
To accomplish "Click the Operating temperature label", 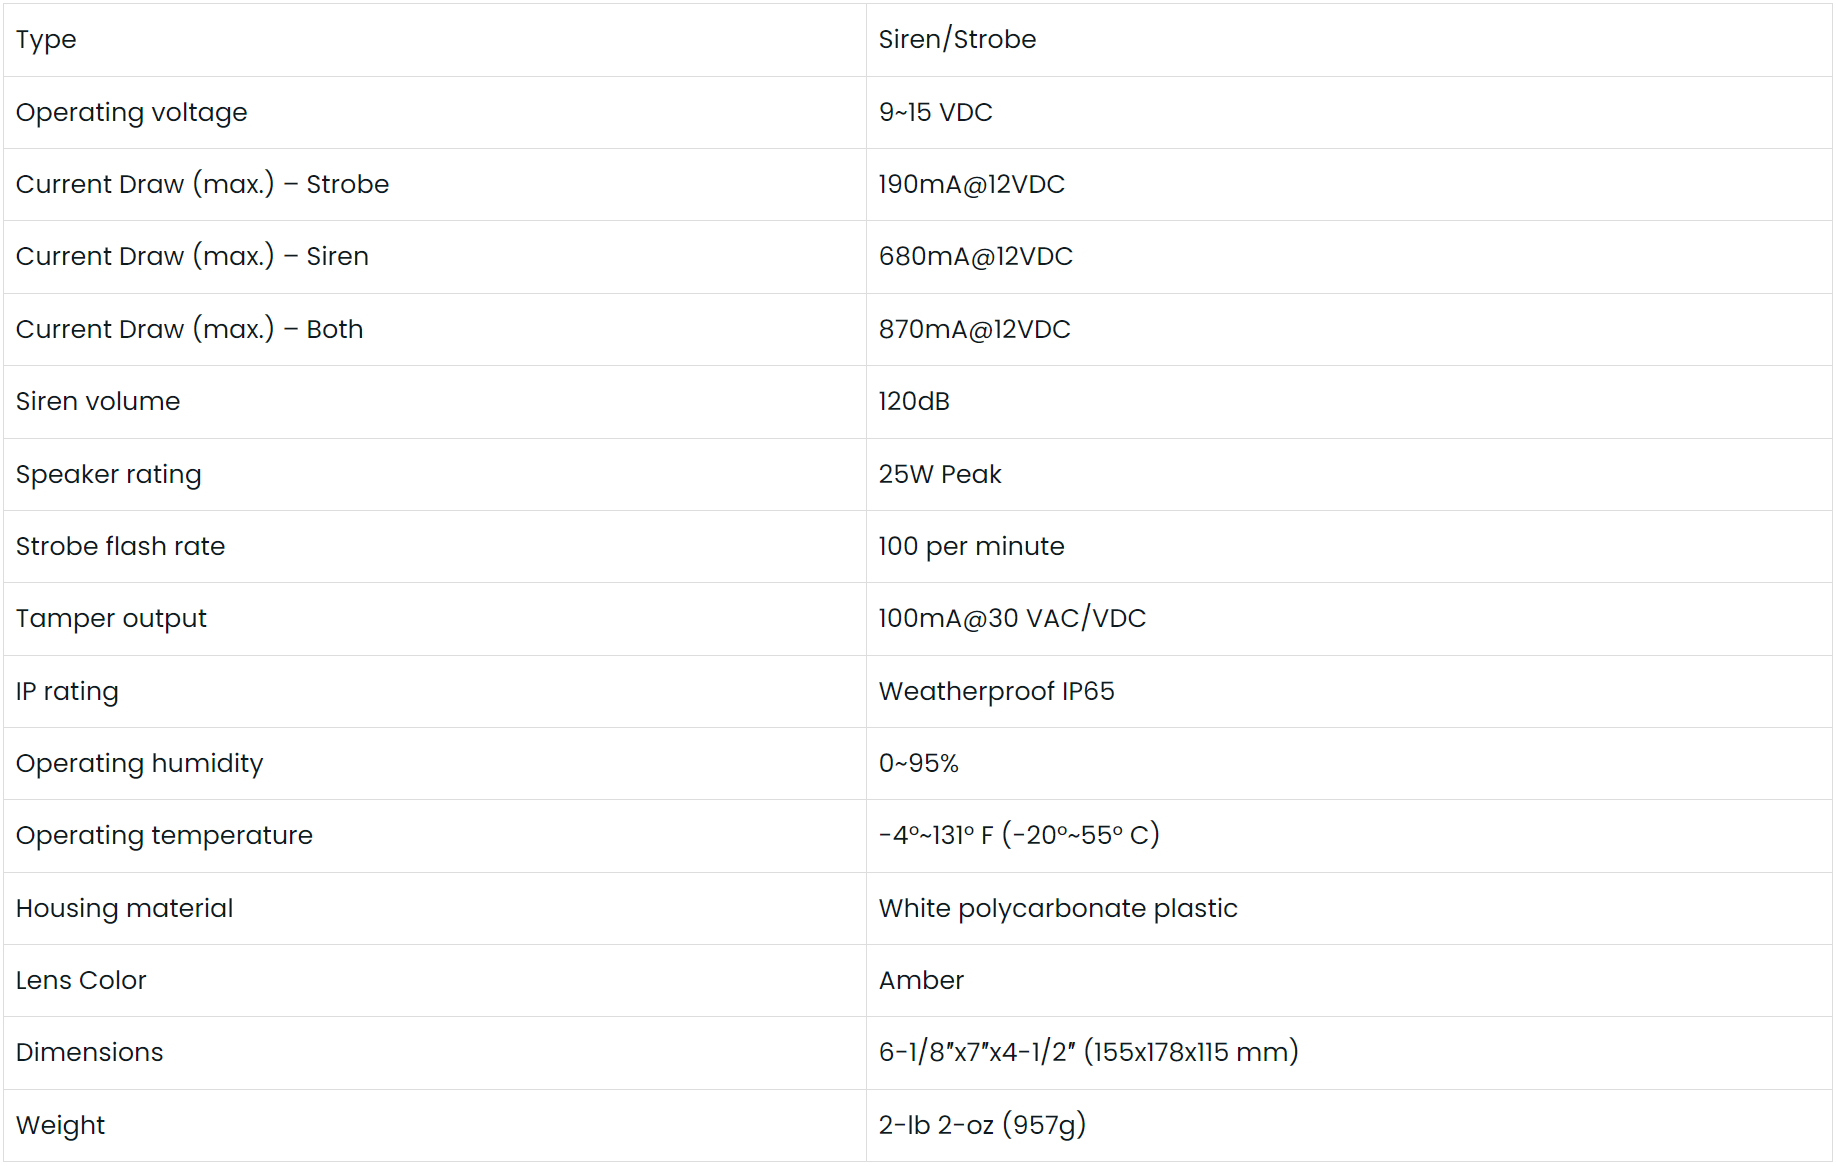I will click(x=164, y=836).
